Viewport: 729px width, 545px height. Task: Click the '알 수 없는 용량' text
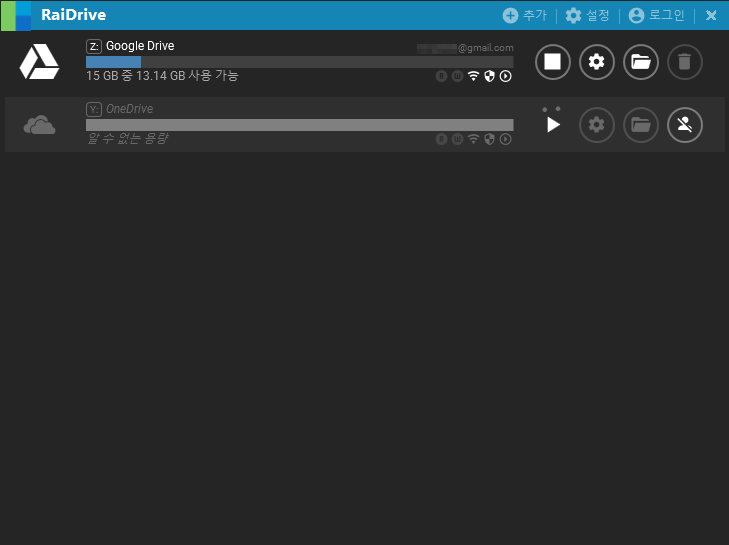tap(128, 139)
